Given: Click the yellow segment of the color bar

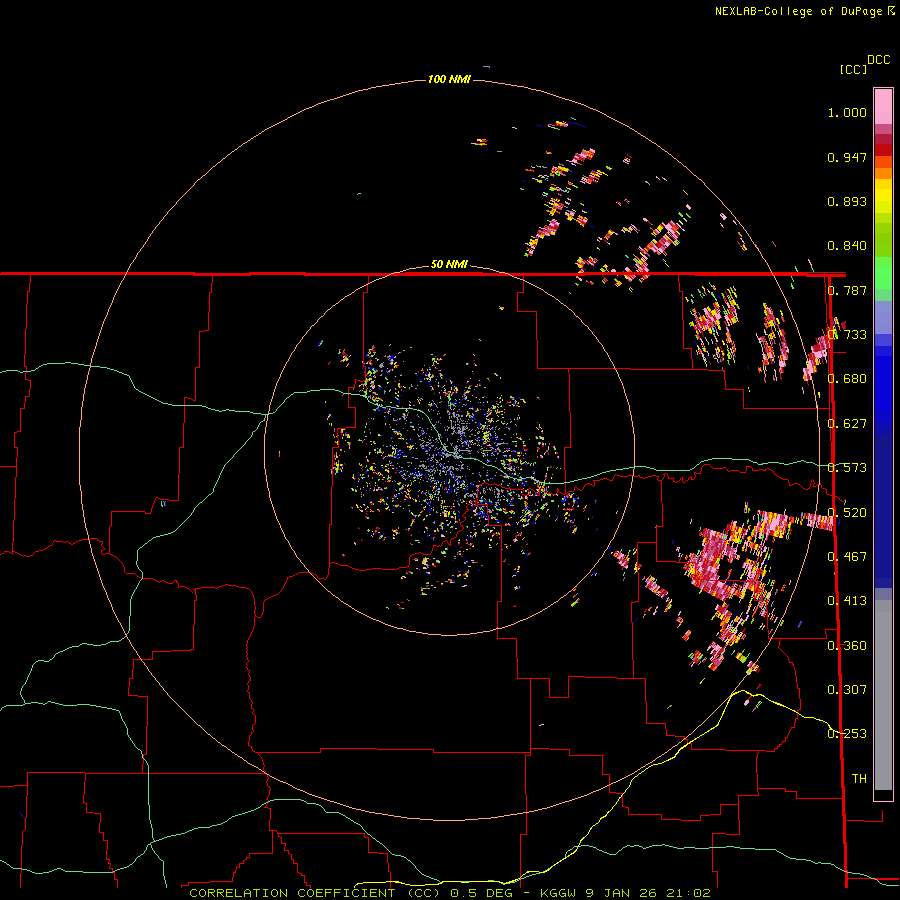Looking at the screenshot, I should 883,196.
